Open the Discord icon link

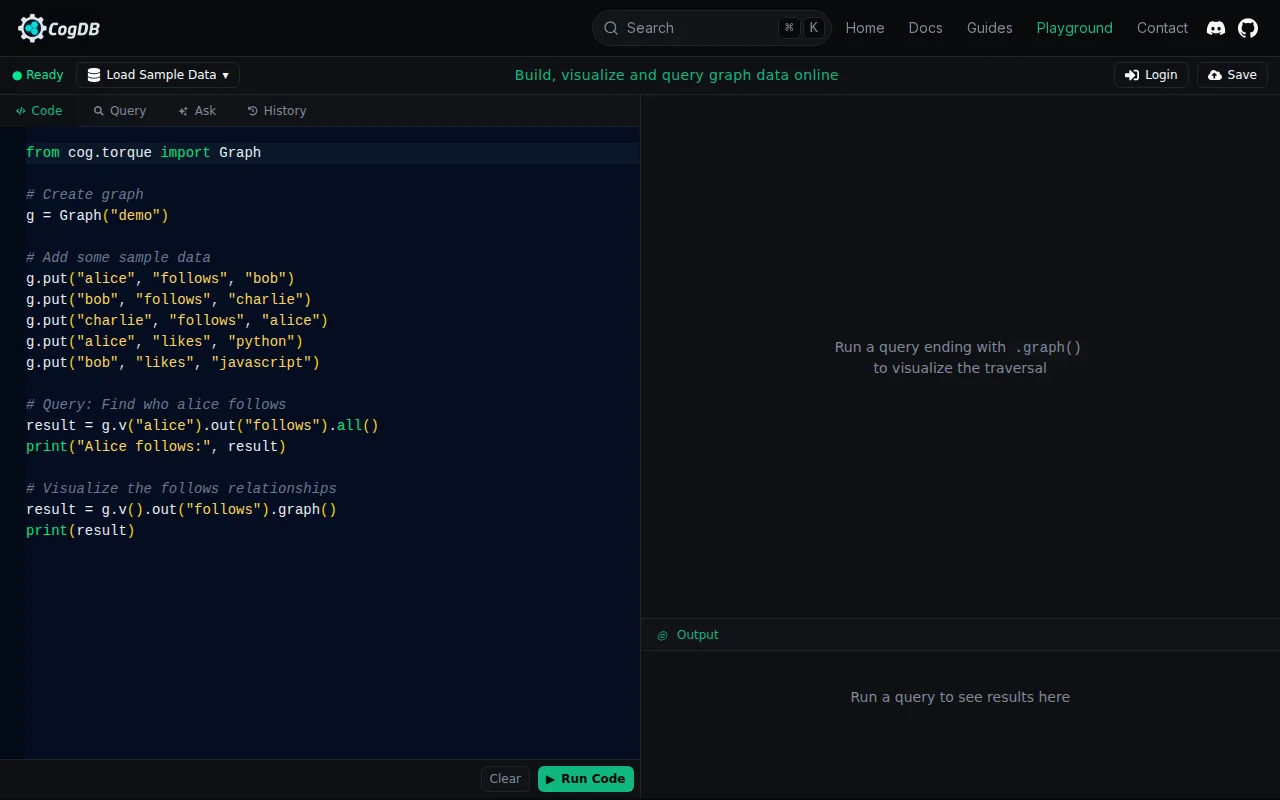coord(1216,28)
